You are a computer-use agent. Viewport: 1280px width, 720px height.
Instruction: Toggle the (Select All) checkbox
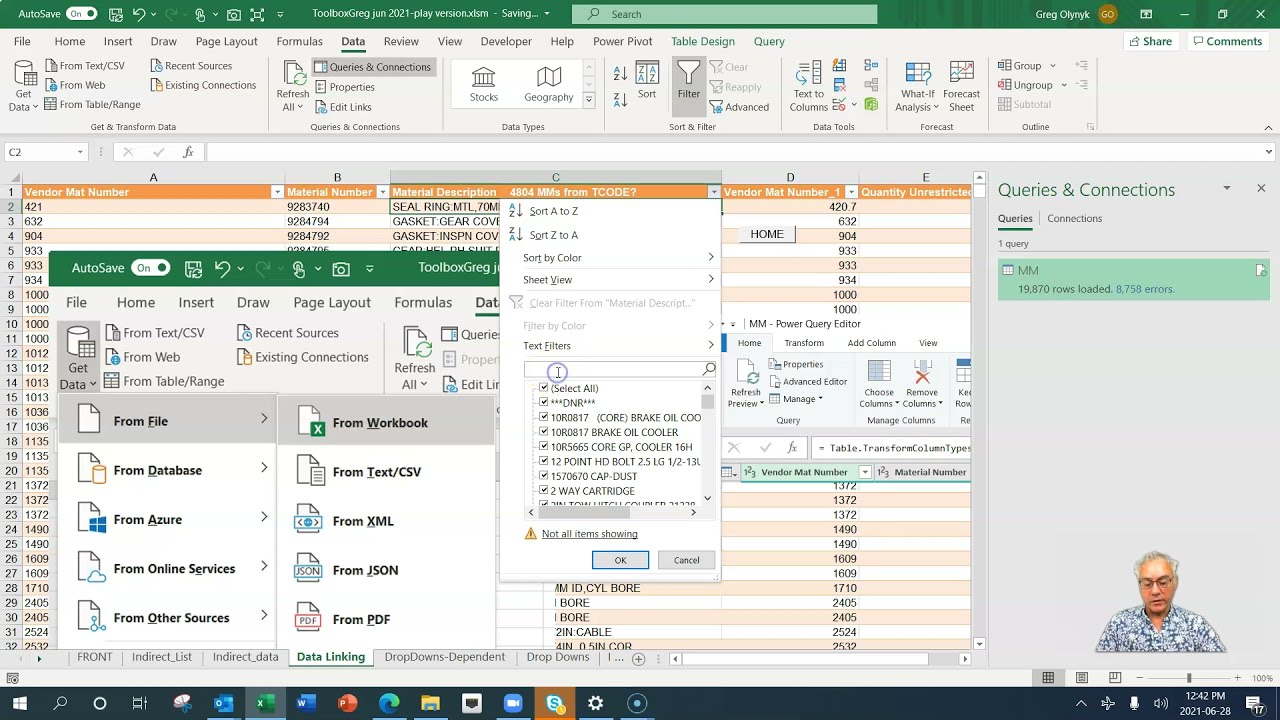[x=544, y=388]
